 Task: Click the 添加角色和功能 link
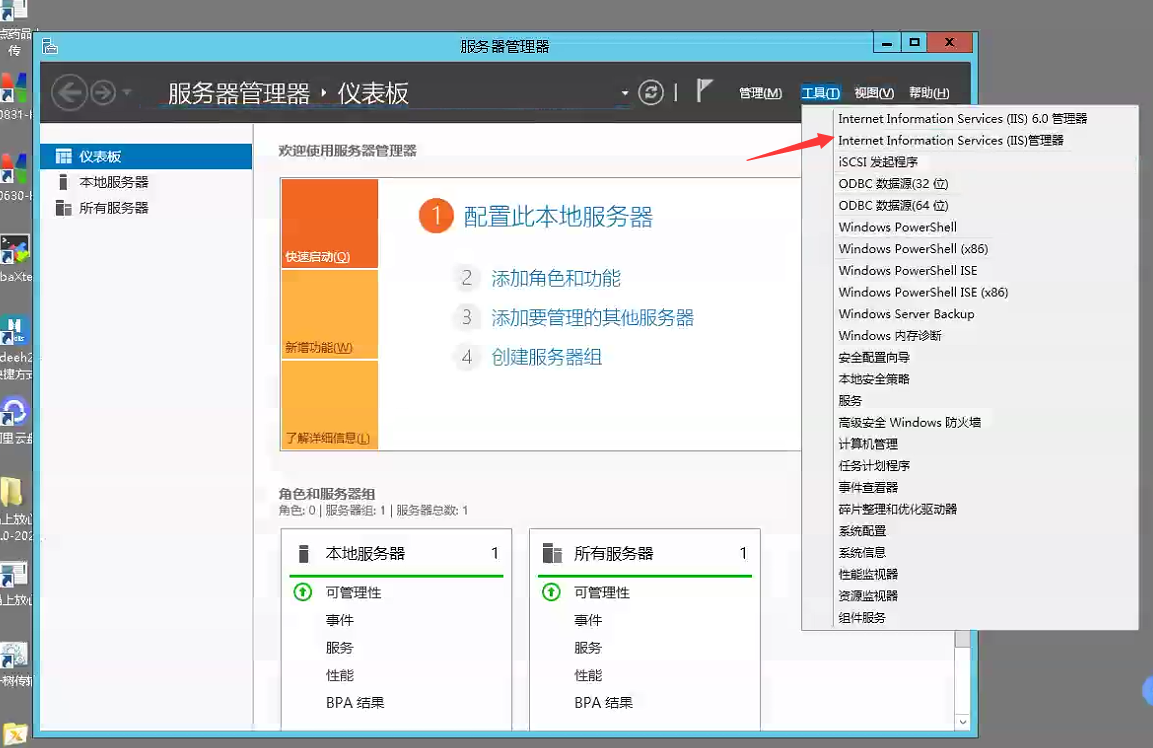coord(555,279)
